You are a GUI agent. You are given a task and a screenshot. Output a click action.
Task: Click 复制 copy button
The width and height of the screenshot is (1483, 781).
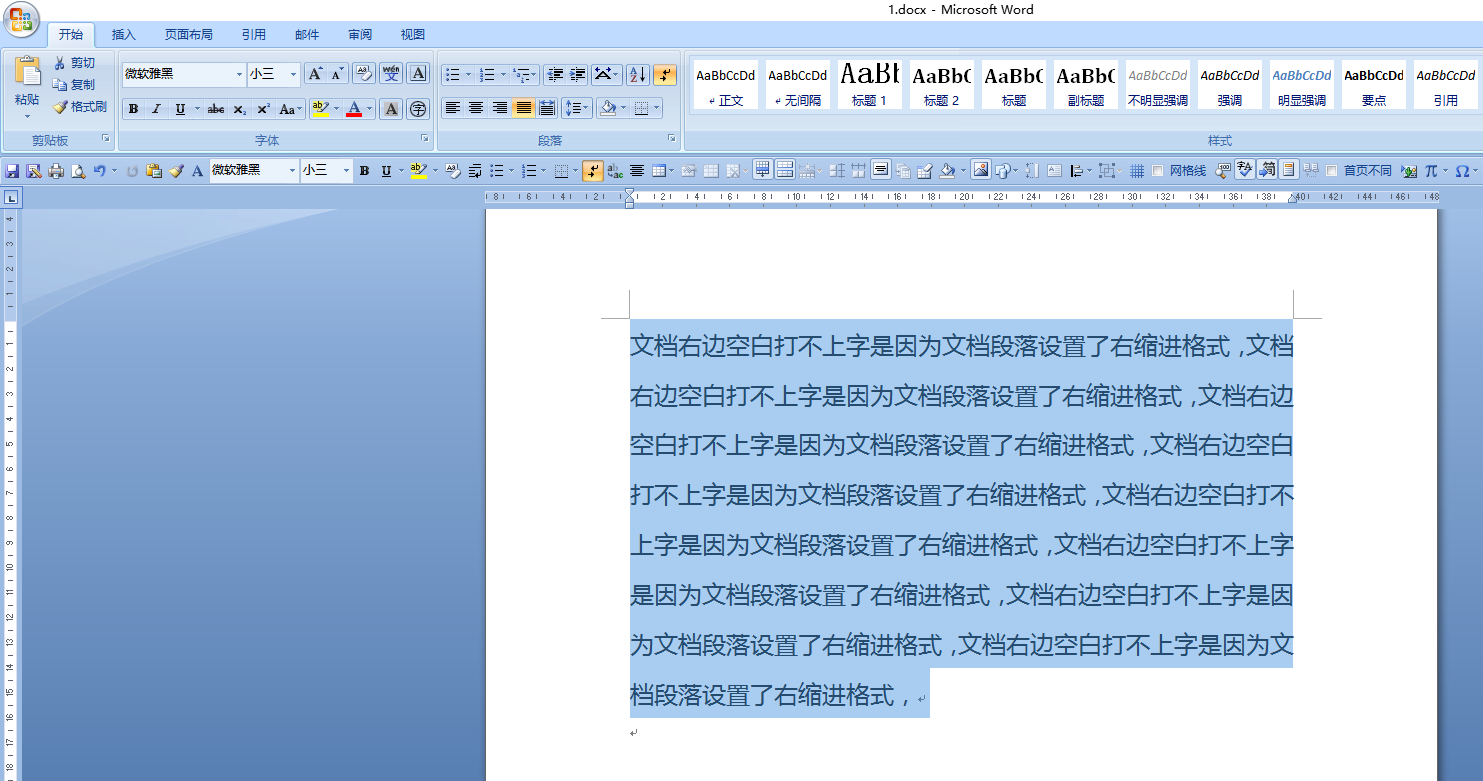75,85
